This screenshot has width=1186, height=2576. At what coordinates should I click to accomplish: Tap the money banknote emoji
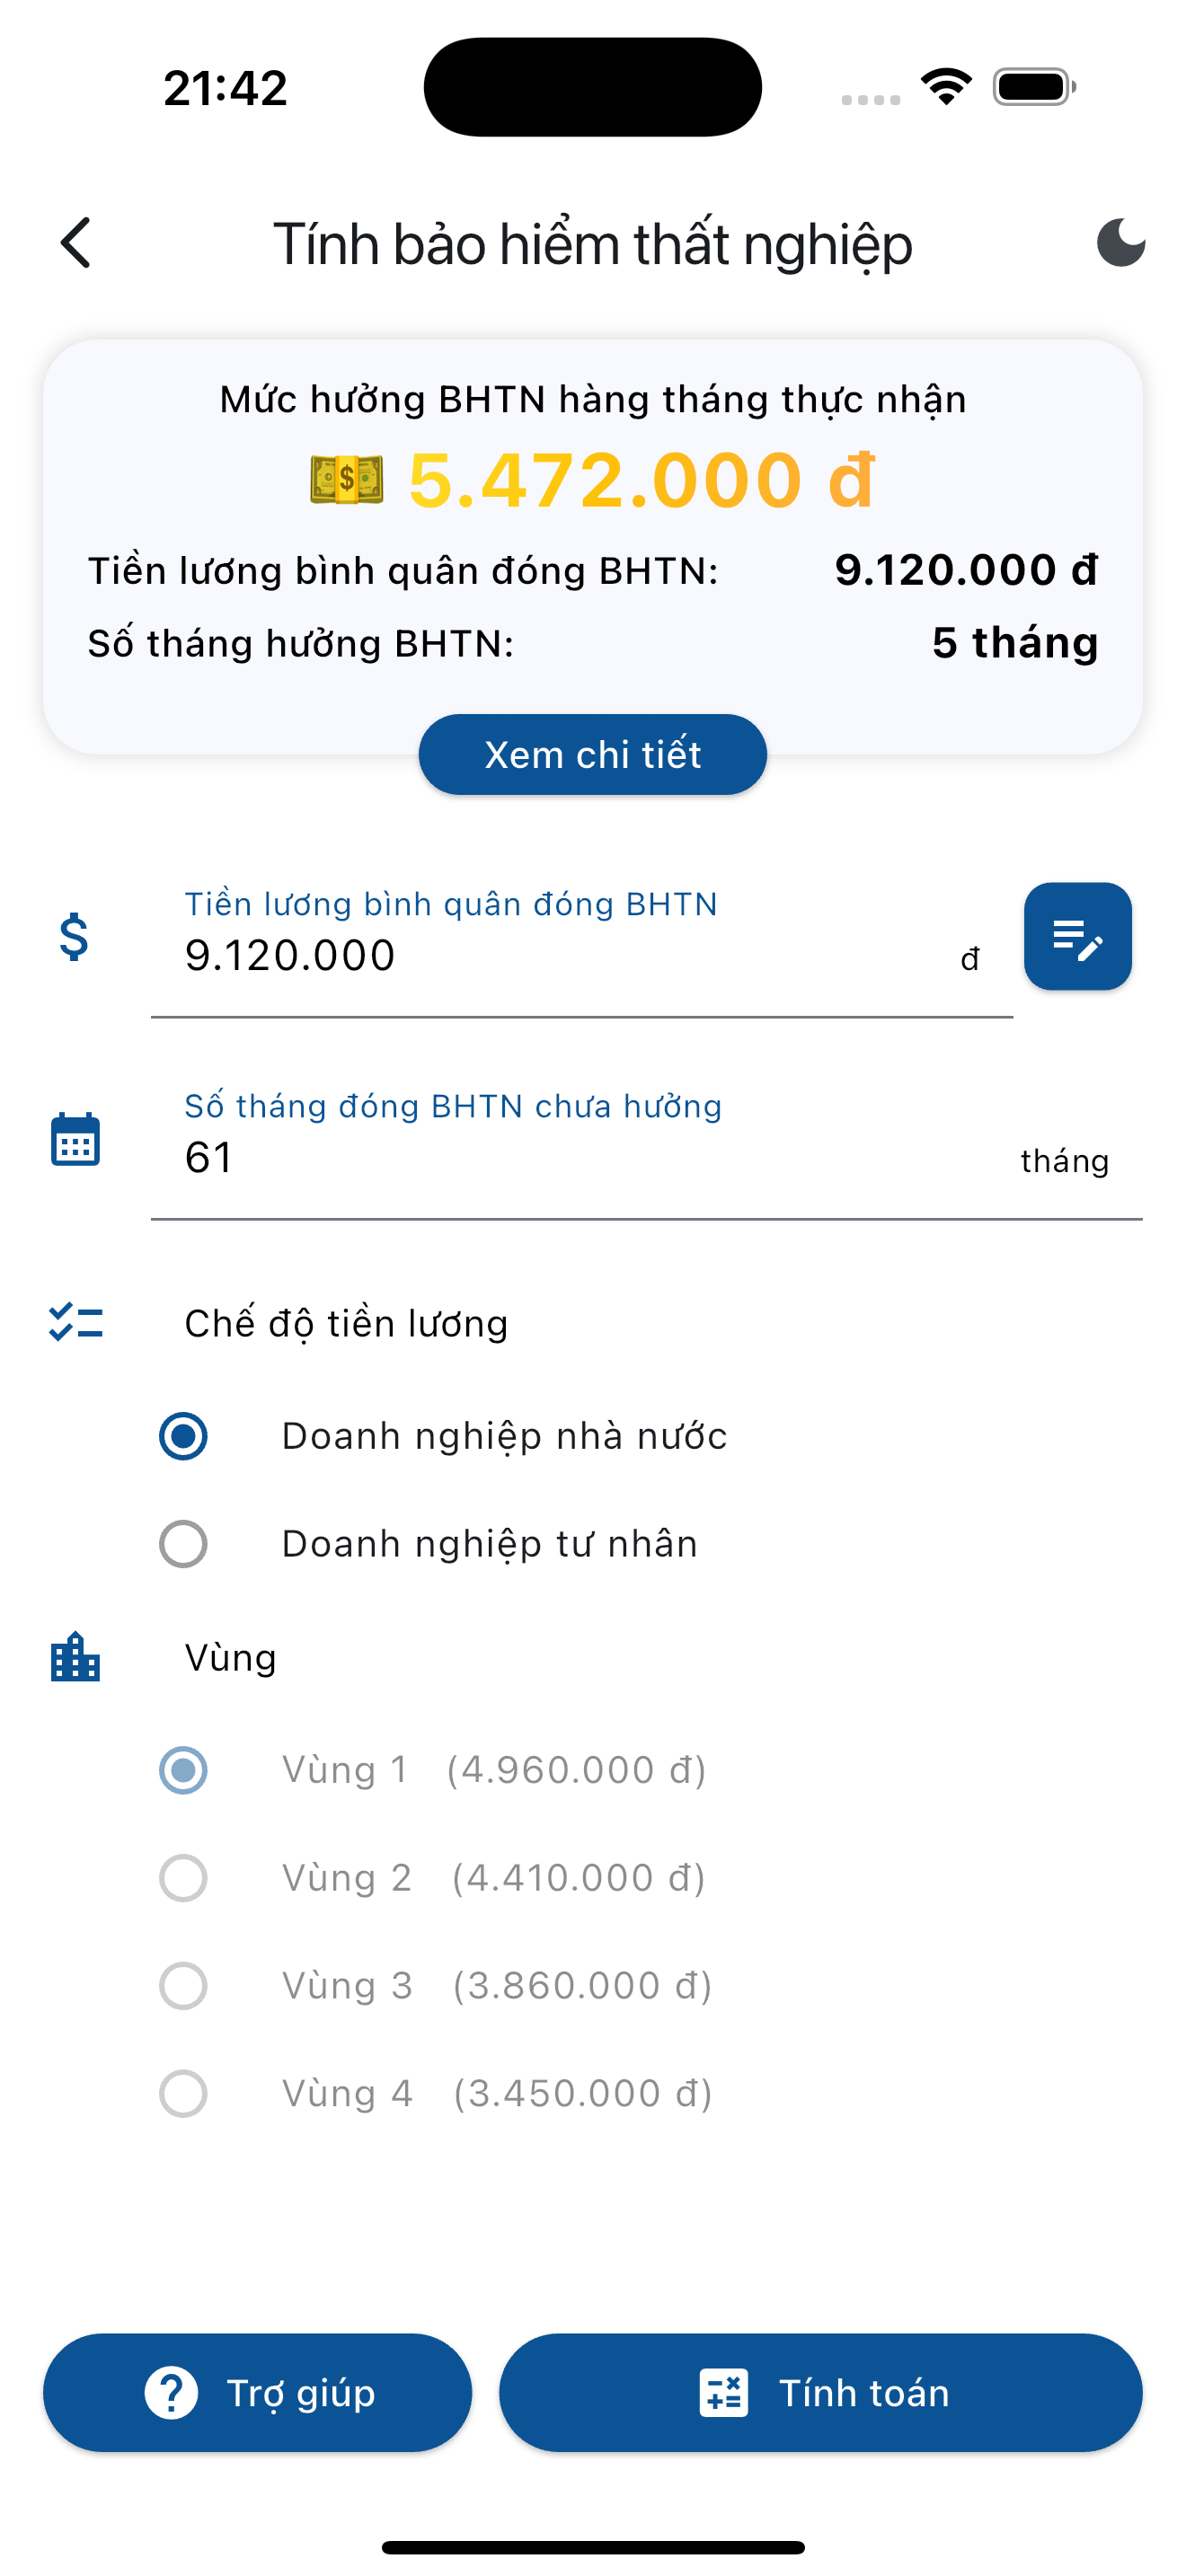[346, 480]
